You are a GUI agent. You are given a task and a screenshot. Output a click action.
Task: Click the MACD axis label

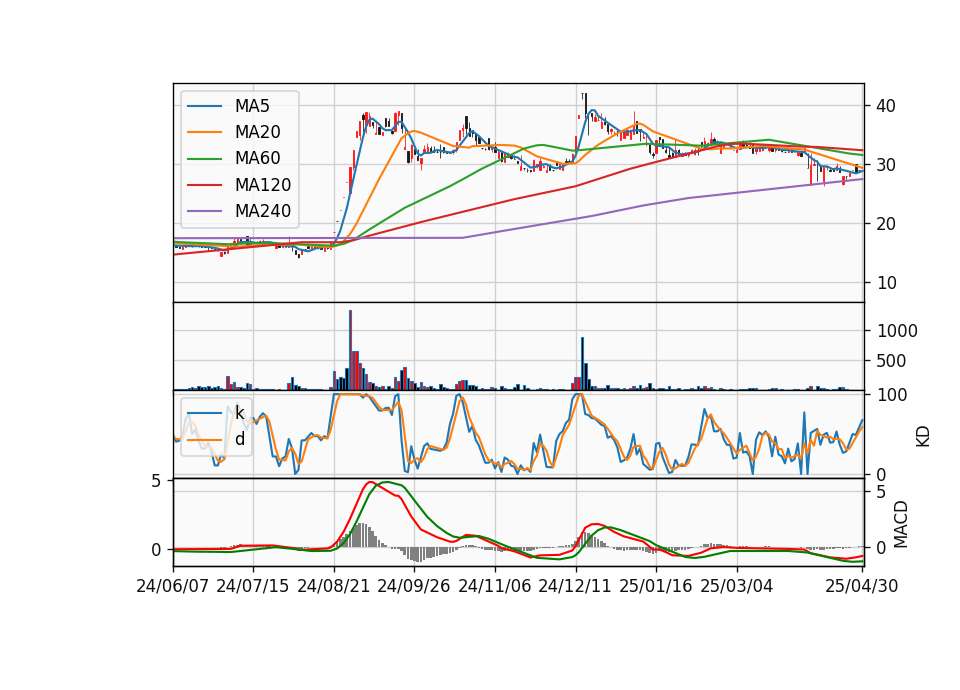(x=901, y=525)
